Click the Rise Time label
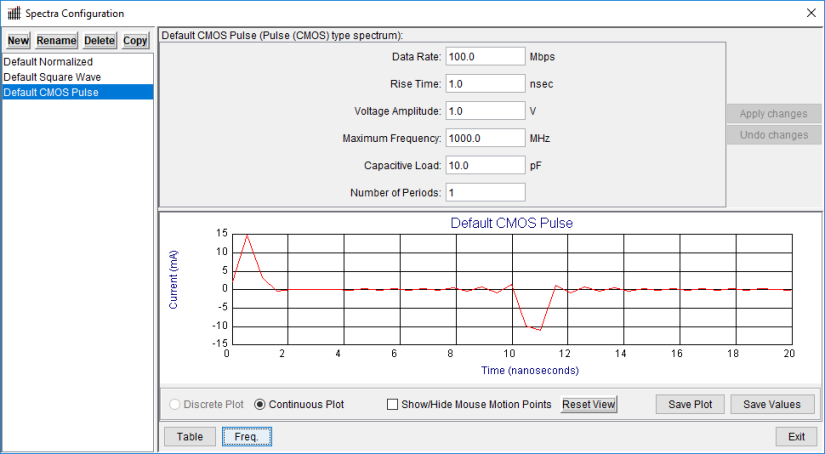The image size is (825, 454). pos(416,84)
